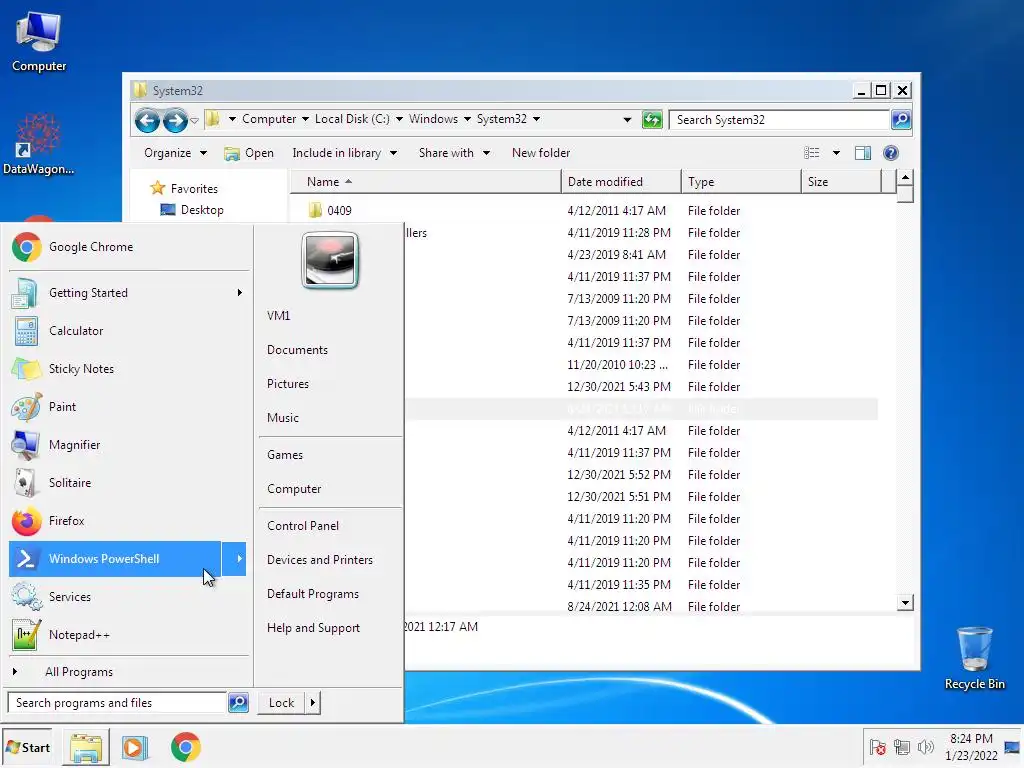This screenshot has height=768, width=1024.
Task: Click the Start button on taskbar
Action: click(27, 747)
